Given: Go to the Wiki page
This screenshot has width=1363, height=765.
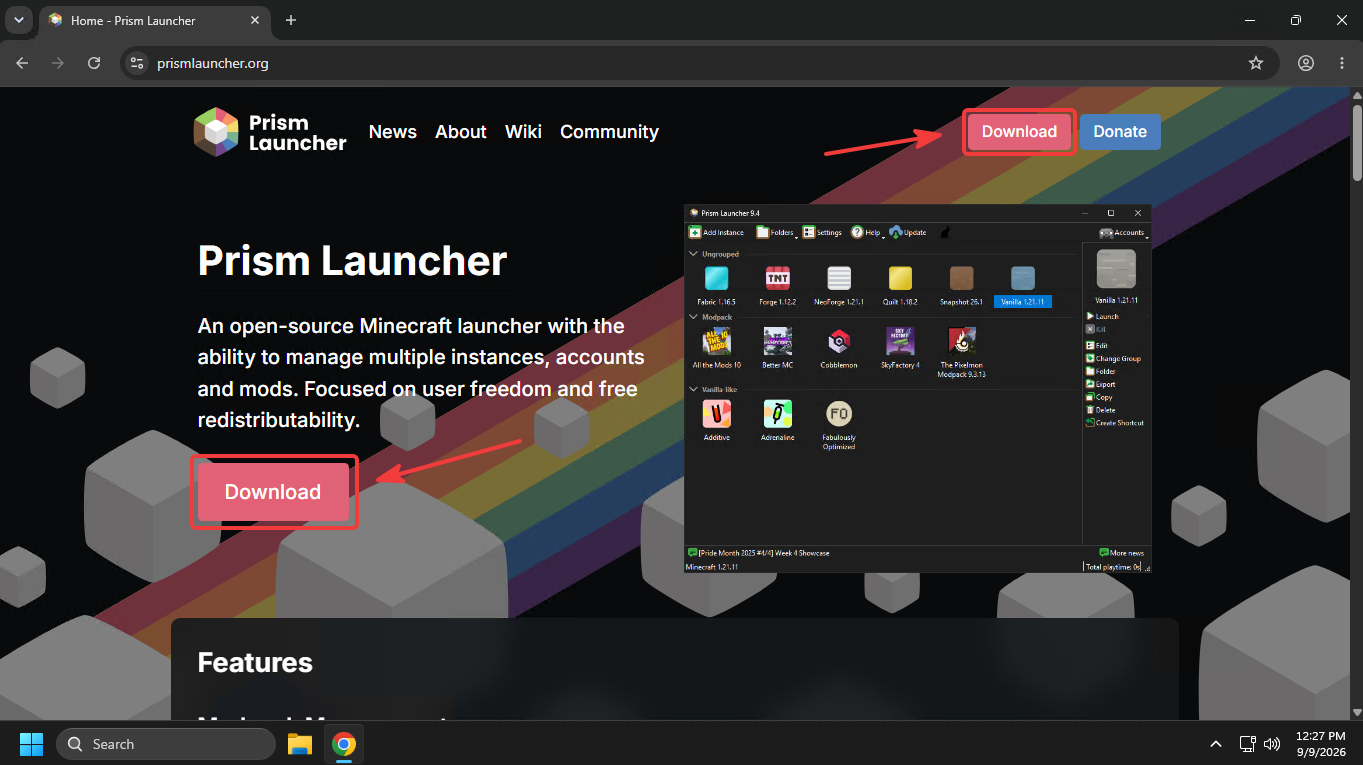Looking at the screenshot, I should (x=523, y=132).
